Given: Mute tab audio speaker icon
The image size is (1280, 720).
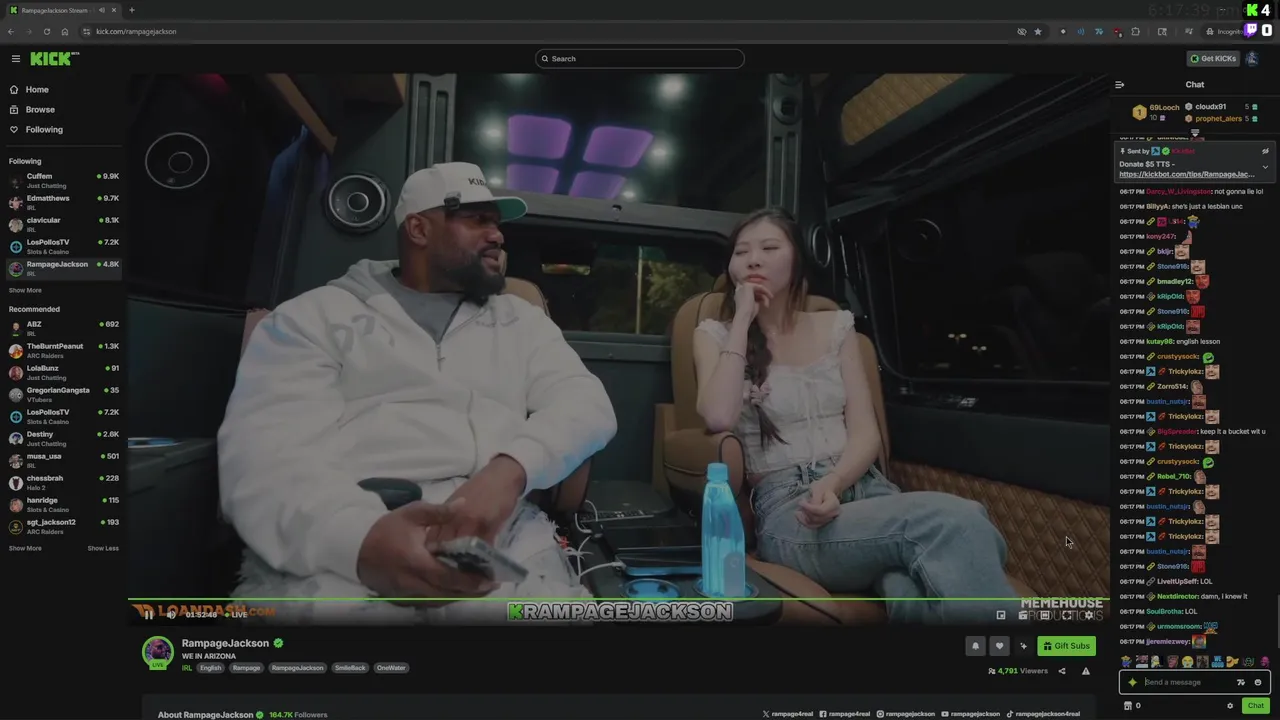Looking at the screenshot, I should [x=103, y=11].
